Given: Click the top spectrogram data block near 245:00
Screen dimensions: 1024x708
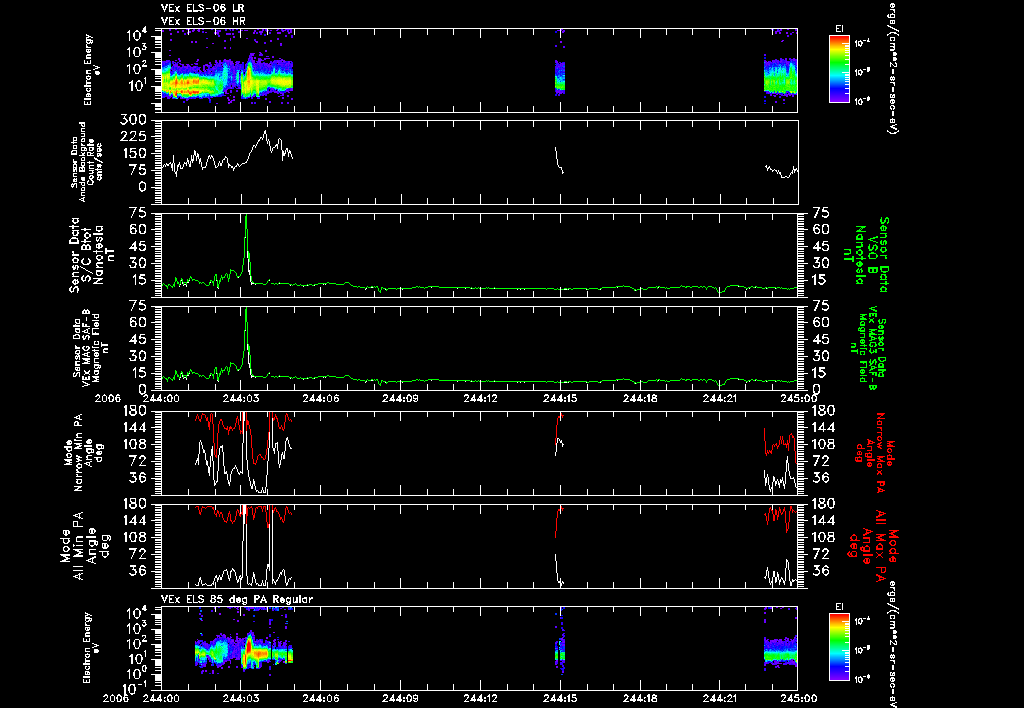Looking at the screenshot, I should point(780,75).
